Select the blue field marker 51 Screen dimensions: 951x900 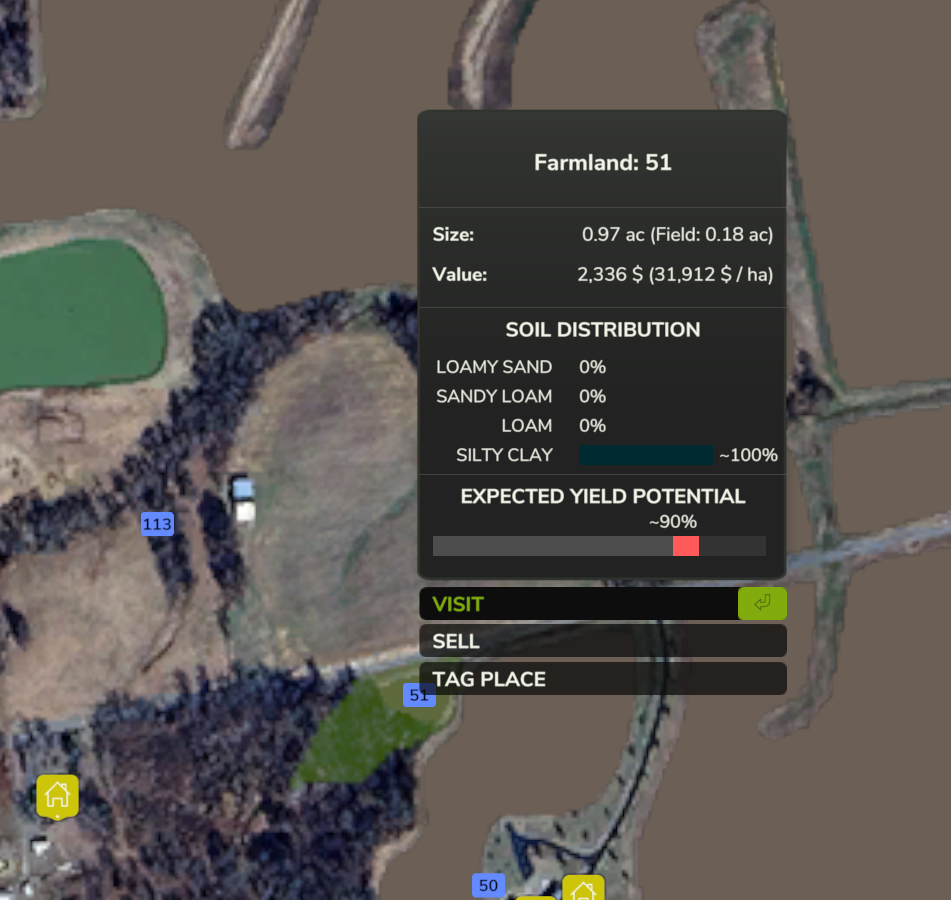click(419, 695)
